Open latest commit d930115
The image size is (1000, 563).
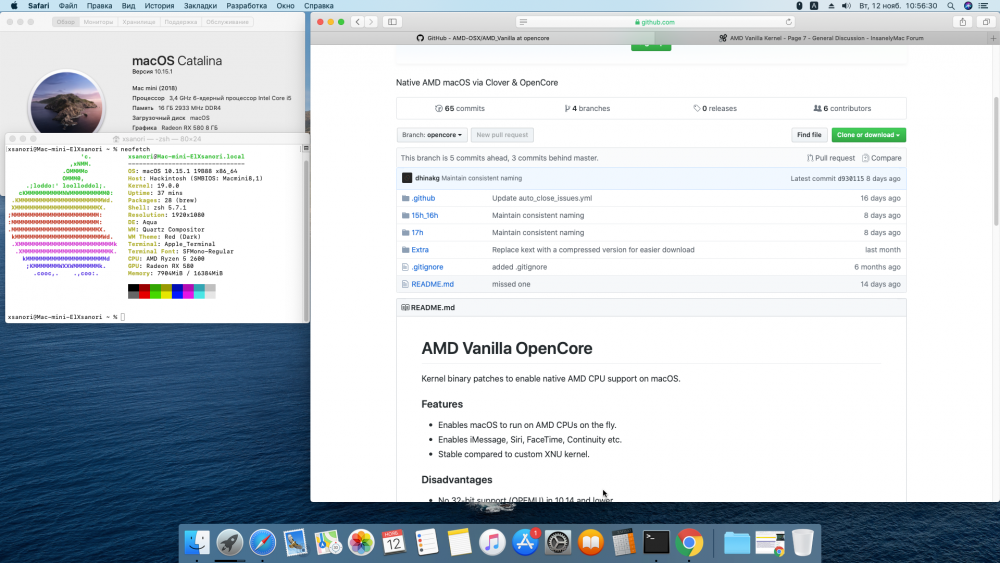[851, 179]
